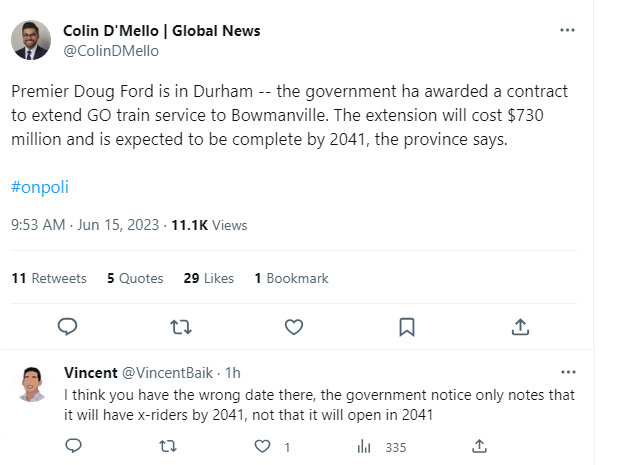Like Colin D'Mello's tweet

pos(294,327)
